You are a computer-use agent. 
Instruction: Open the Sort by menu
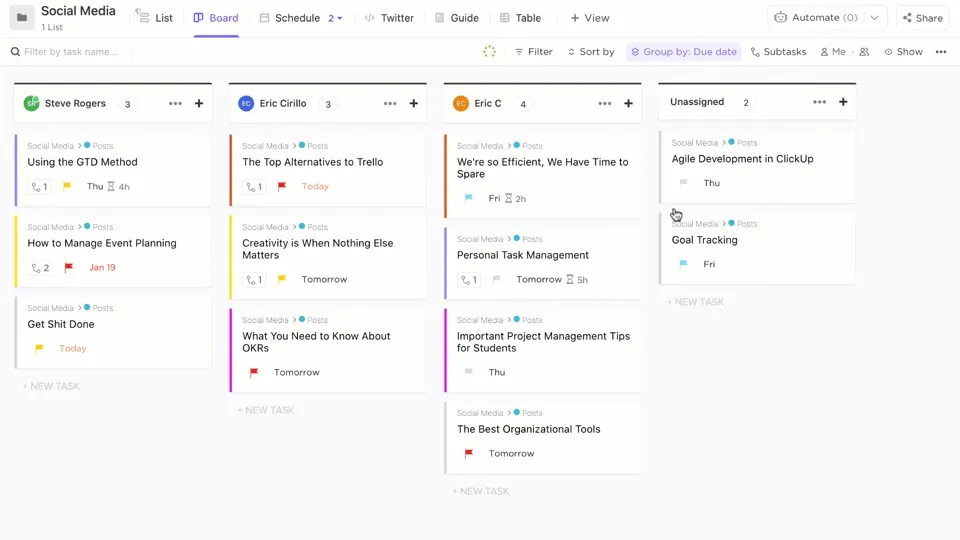pyautogui.click(x=591, y=52)
